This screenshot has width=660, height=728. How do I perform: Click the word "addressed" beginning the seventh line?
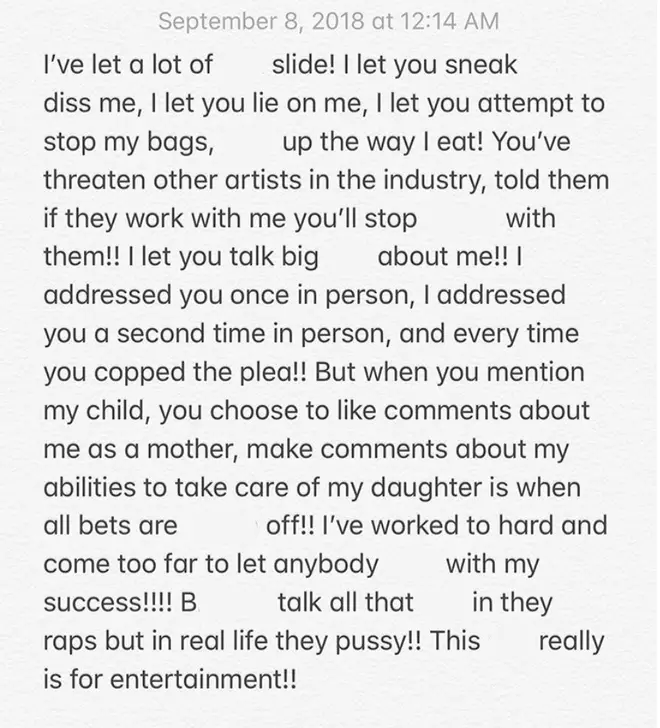(x=108, y=295)
